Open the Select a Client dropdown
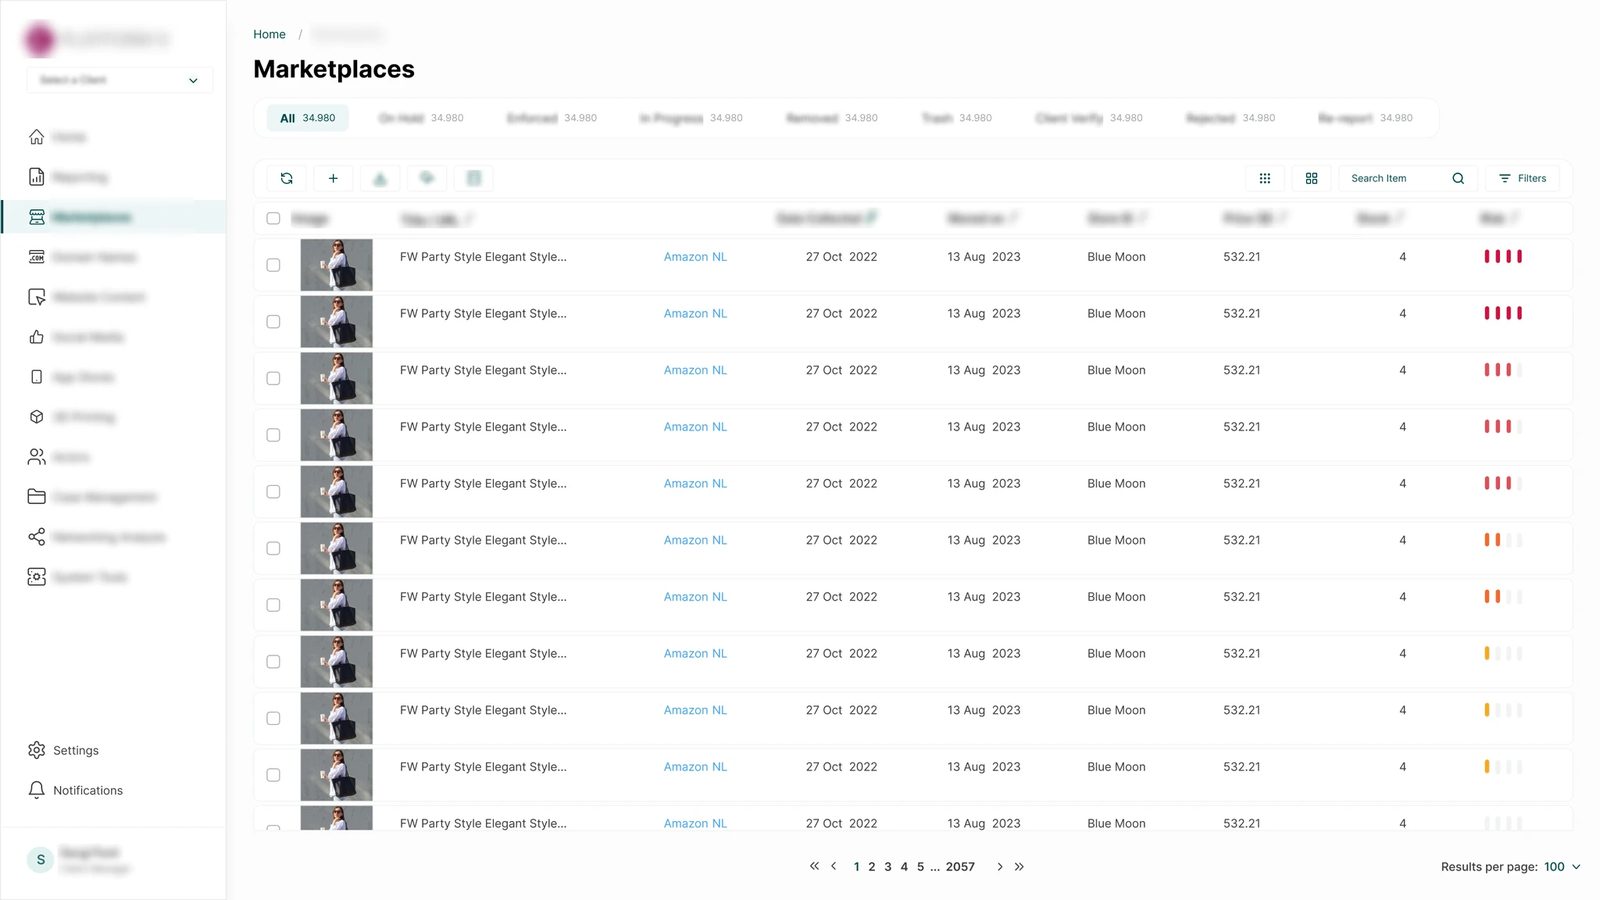The width and height of the screenshot is (1600, 900). click(119, 80)
